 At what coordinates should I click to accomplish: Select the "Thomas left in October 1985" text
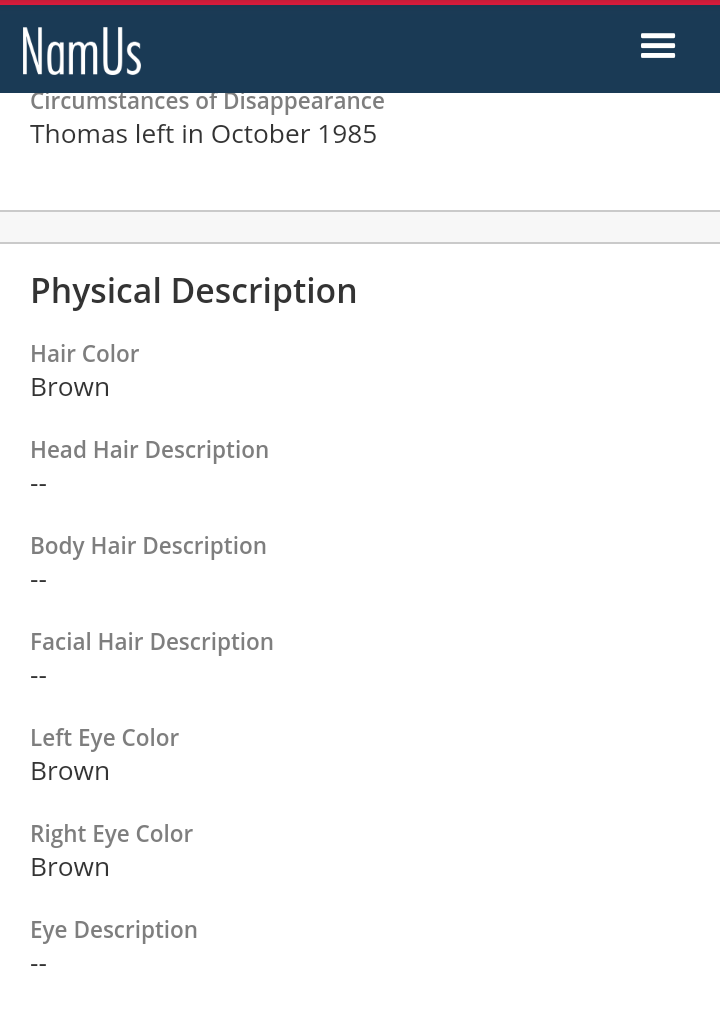click(203, 134)
